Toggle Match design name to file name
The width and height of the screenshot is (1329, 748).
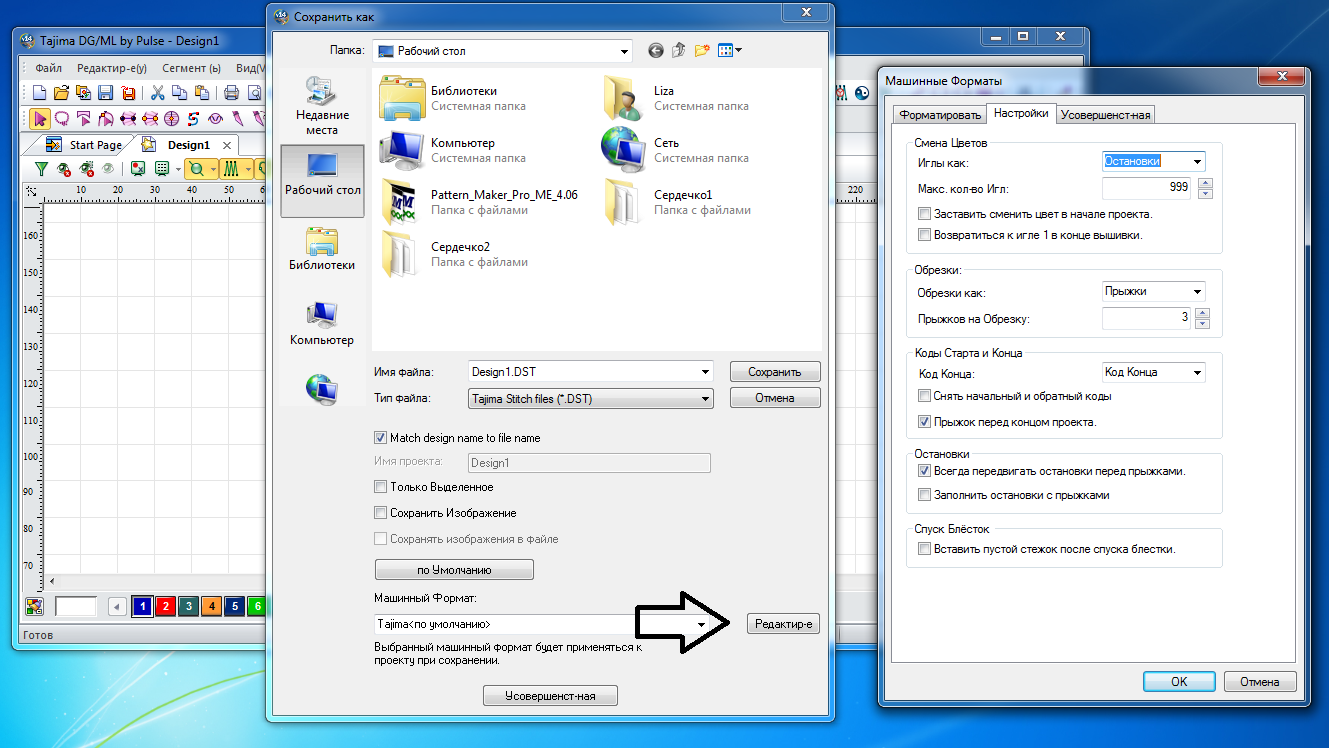click(x=380, y=438)
